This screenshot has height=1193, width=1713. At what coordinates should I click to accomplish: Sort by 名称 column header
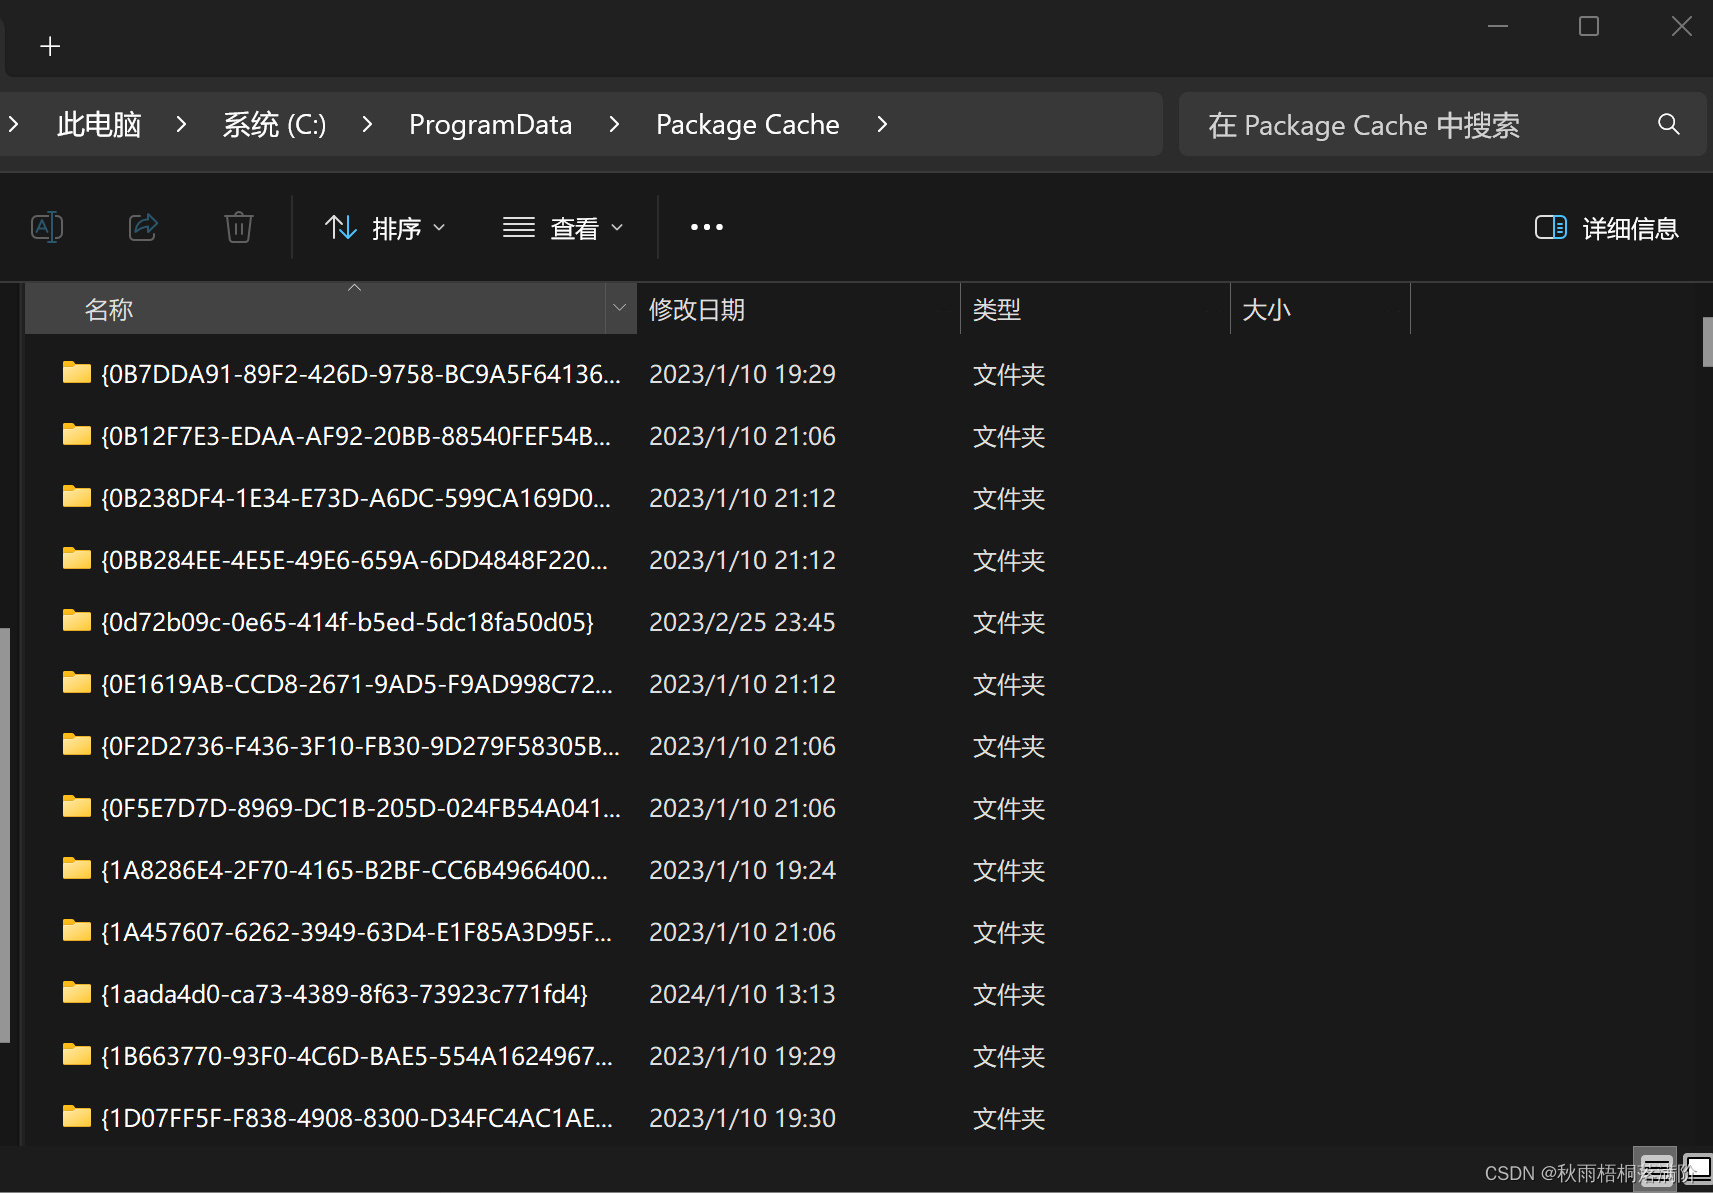point(315,309)
